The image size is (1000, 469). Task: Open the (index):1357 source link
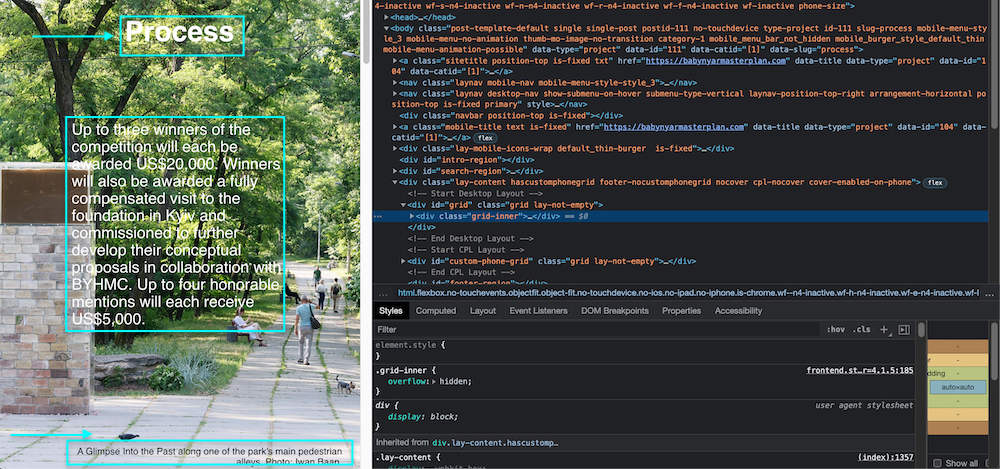[887, 457]
